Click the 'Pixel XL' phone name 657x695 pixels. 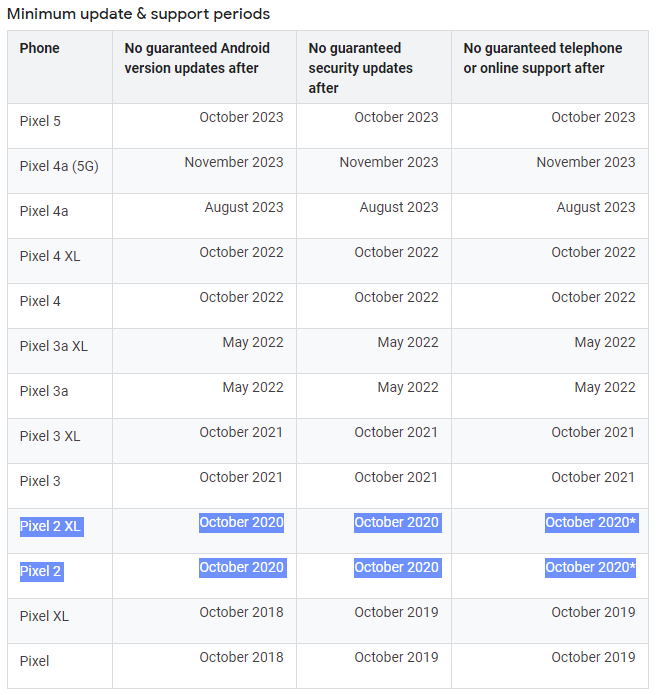pos(44,616)
